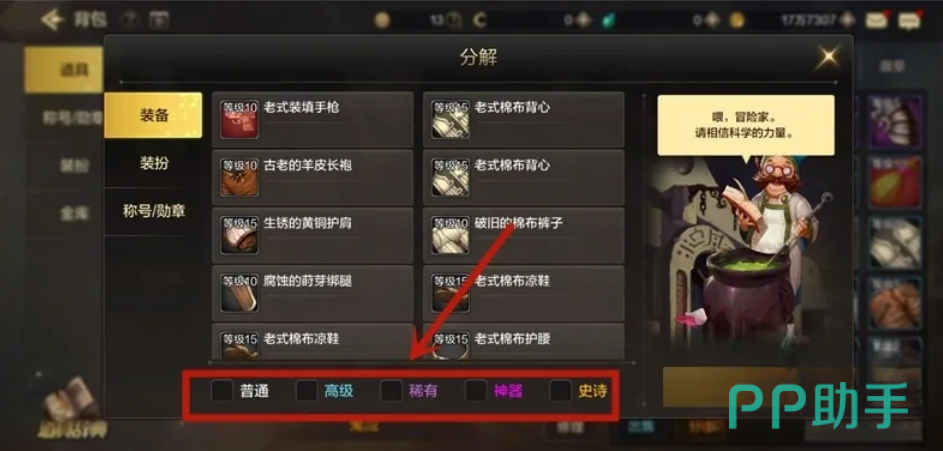Select the 老式装填手枪 red pistol icon
The height and width of the screenshot is (451, 943).
click(239, 119)
